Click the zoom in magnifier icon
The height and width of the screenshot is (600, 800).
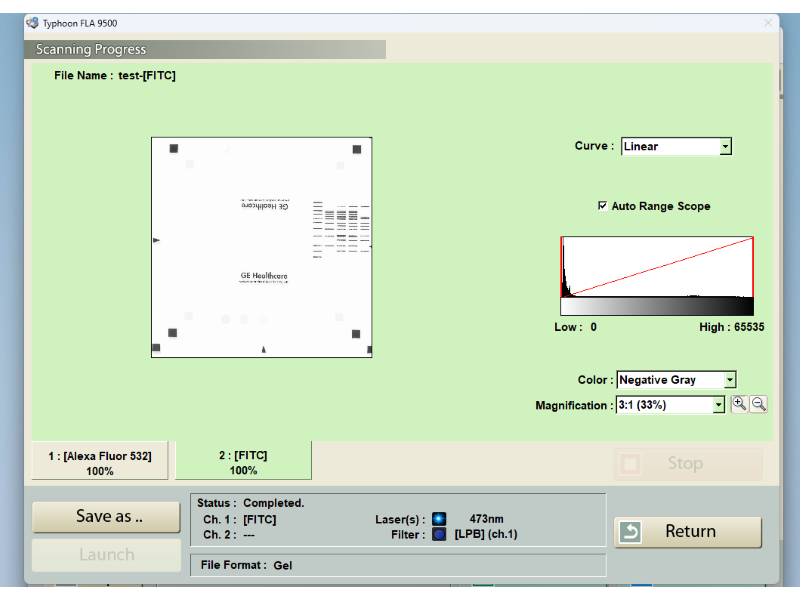[x=739, y=404]
